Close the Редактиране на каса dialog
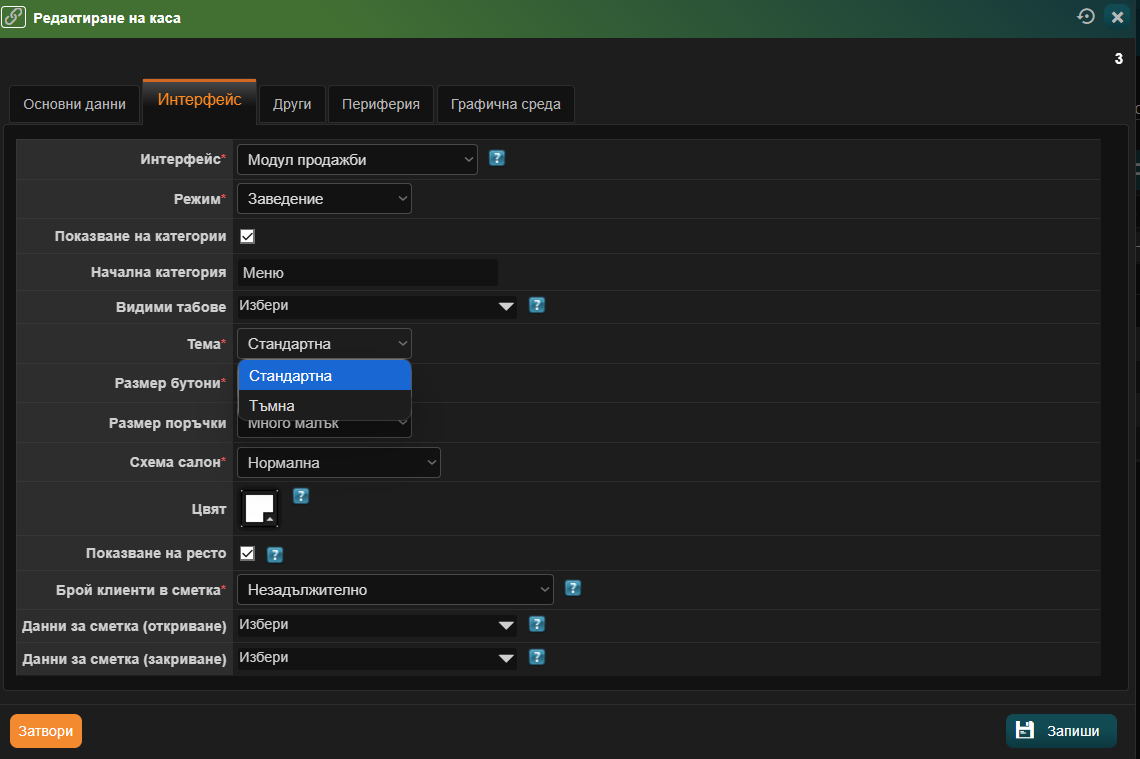Screen dimensions: 1140x759 [x=1117, y=16]
